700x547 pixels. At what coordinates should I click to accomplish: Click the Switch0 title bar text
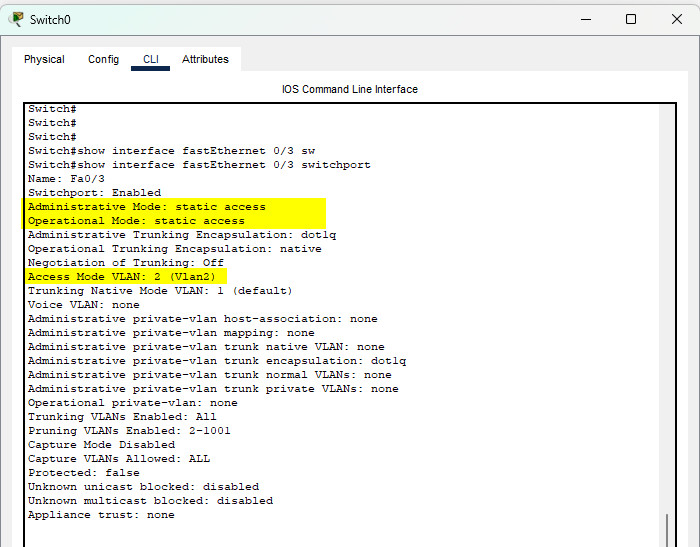(50, 19)
